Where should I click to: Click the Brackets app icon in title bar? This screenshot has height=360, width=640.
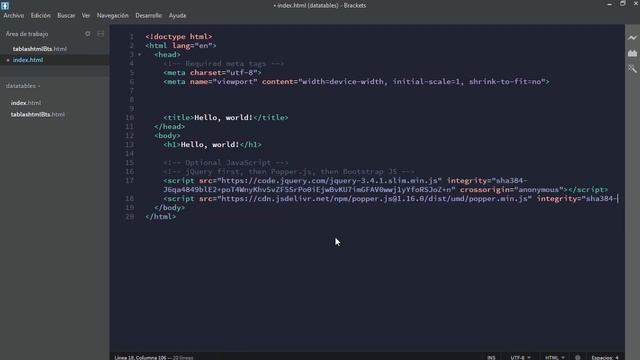pos(5,5)
